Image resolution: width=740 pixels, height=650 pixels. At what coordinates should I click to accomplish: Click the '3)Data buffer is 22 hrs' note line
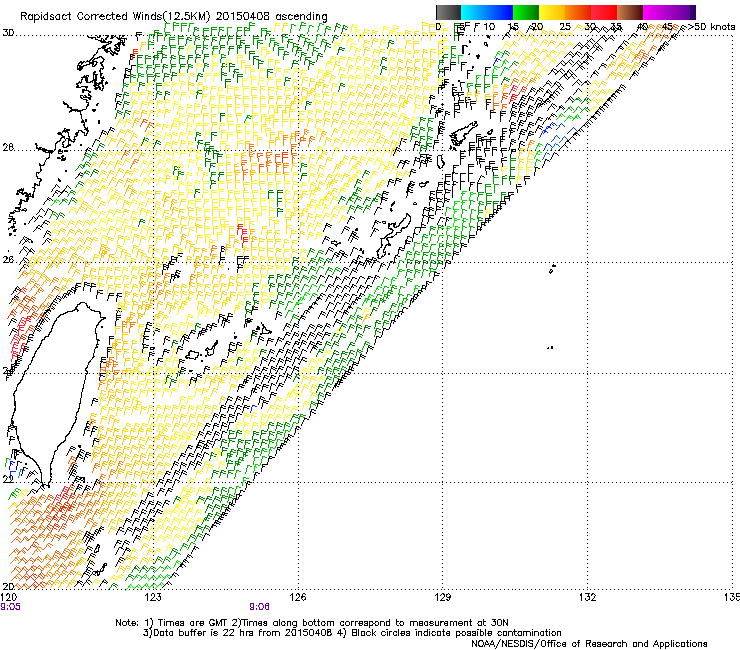coord(352,633)
